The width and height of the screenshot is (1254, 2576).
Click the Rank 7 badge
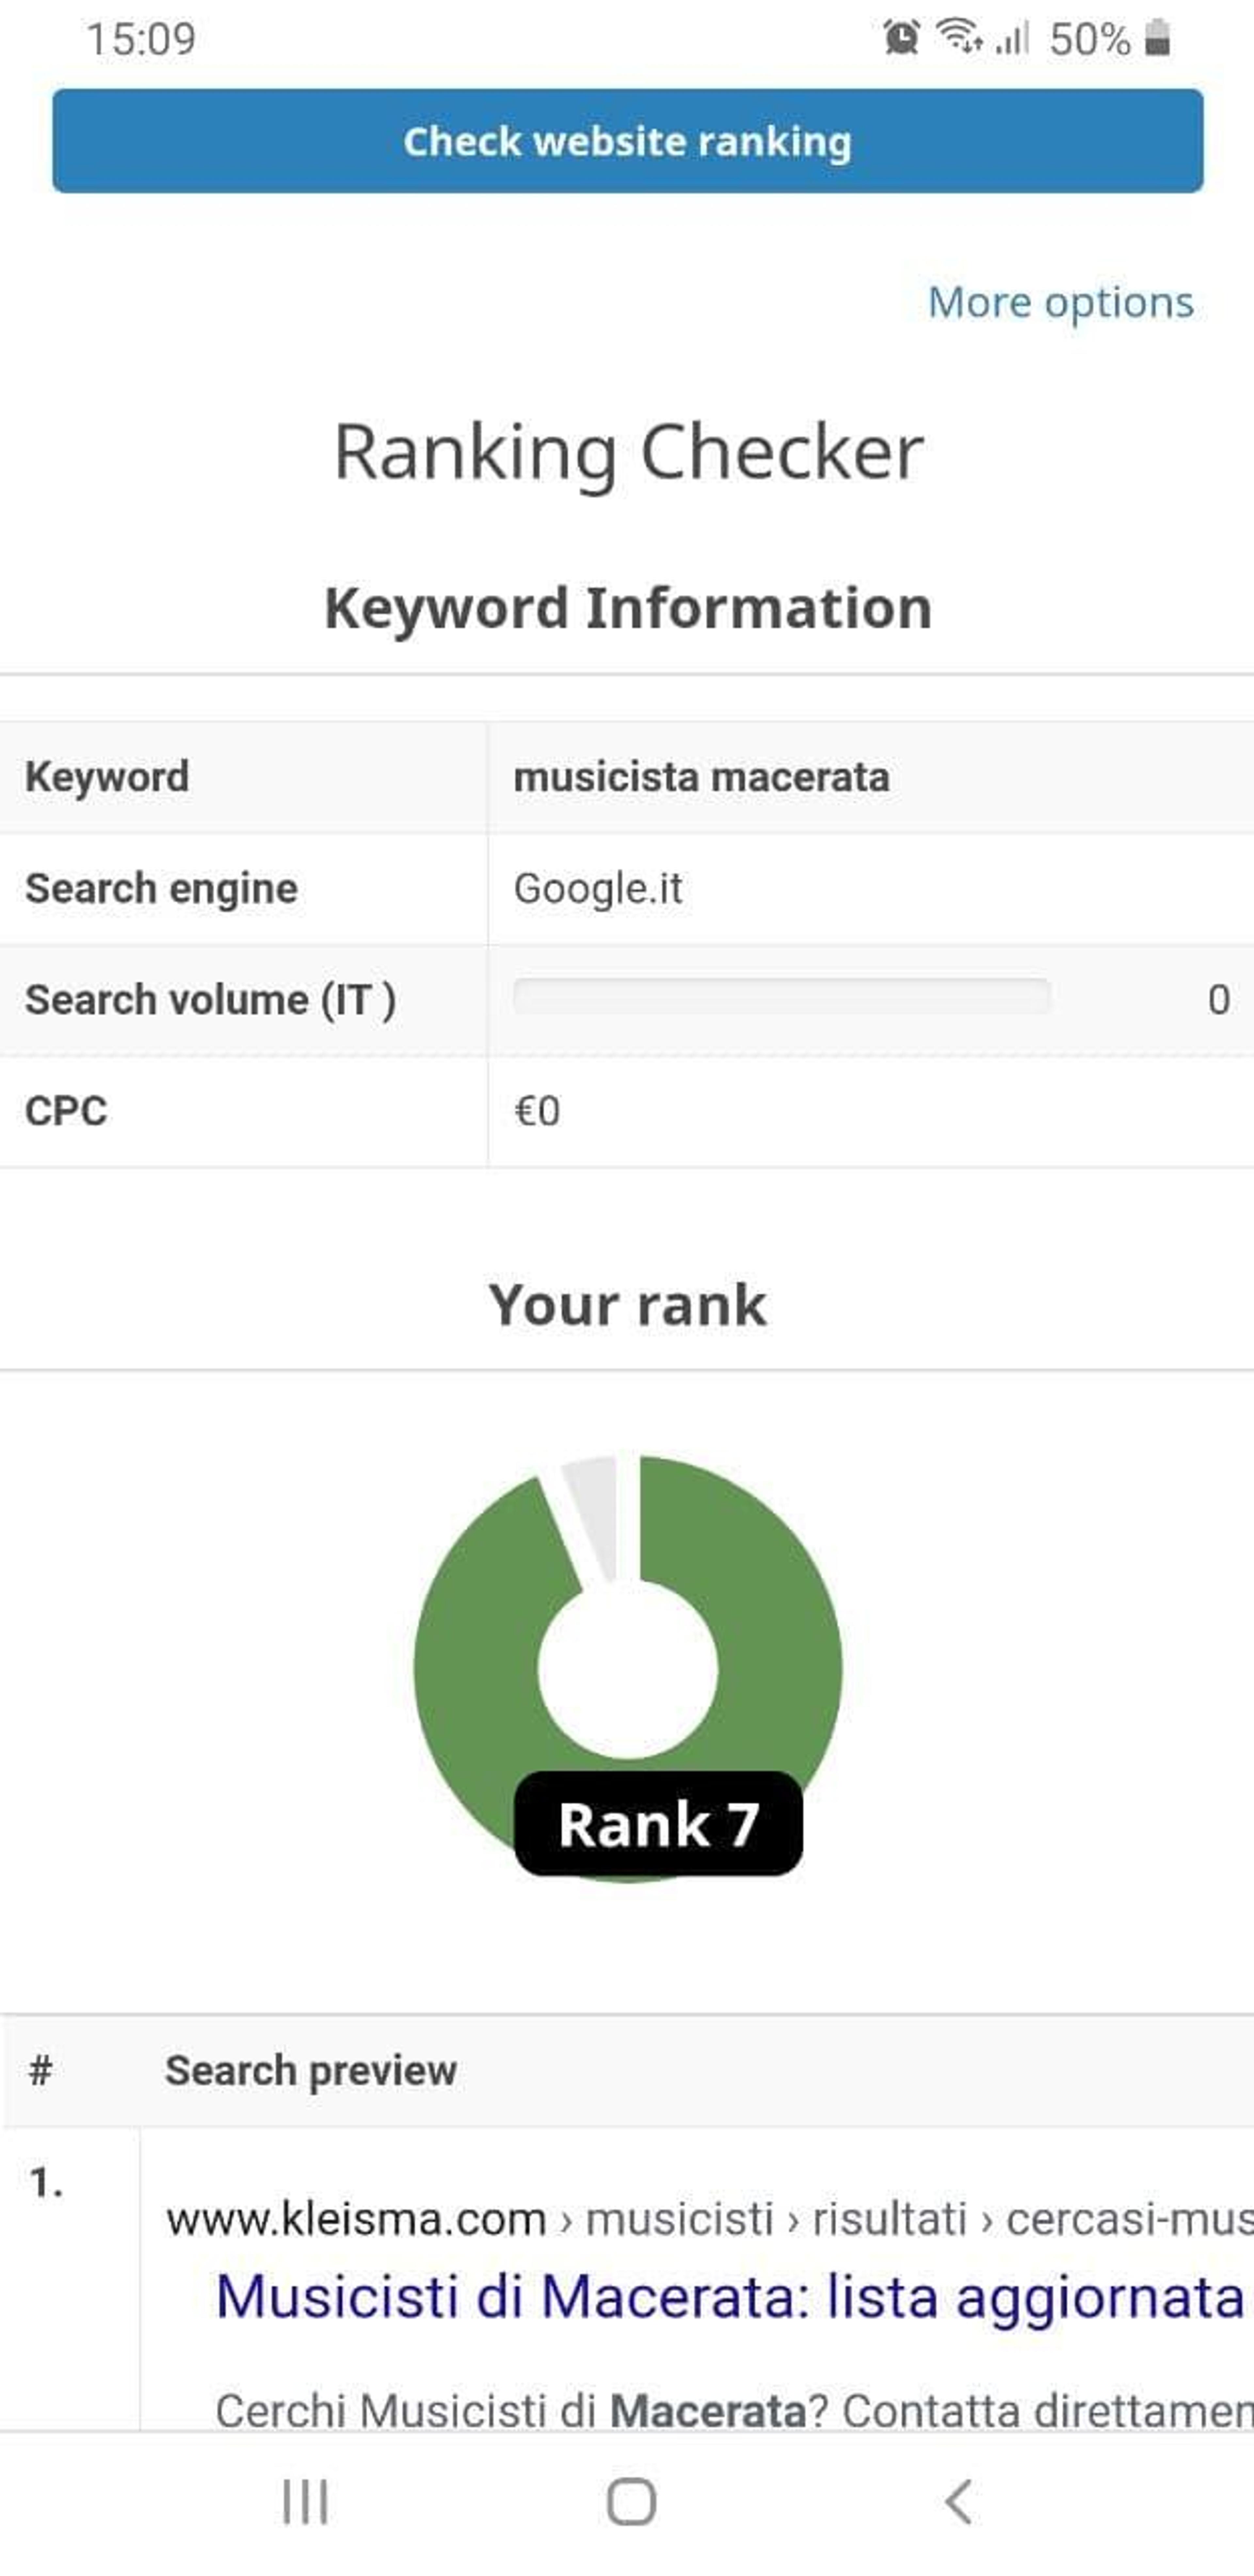(658, 1823)
